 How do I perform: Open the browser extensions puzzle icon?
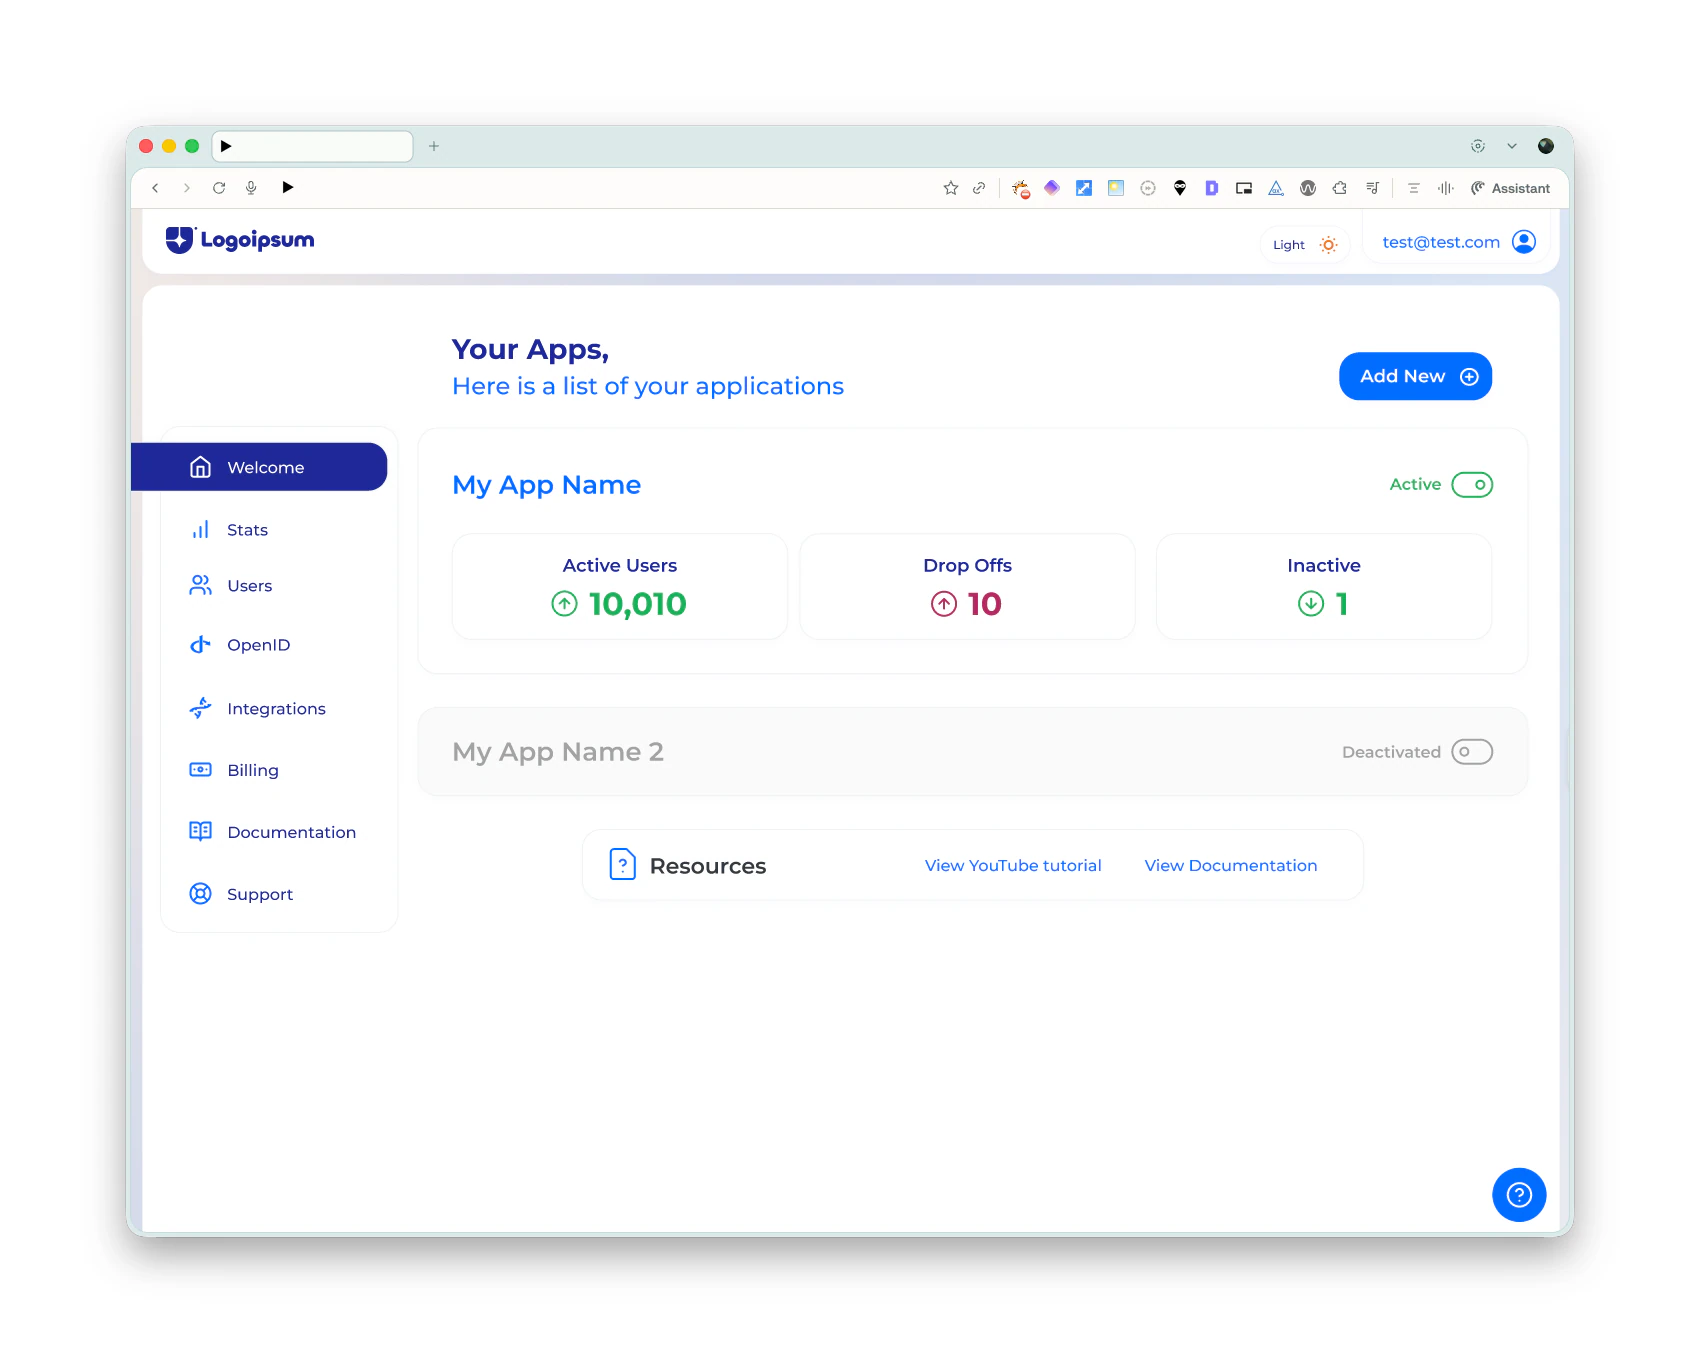pos(1340,188)
